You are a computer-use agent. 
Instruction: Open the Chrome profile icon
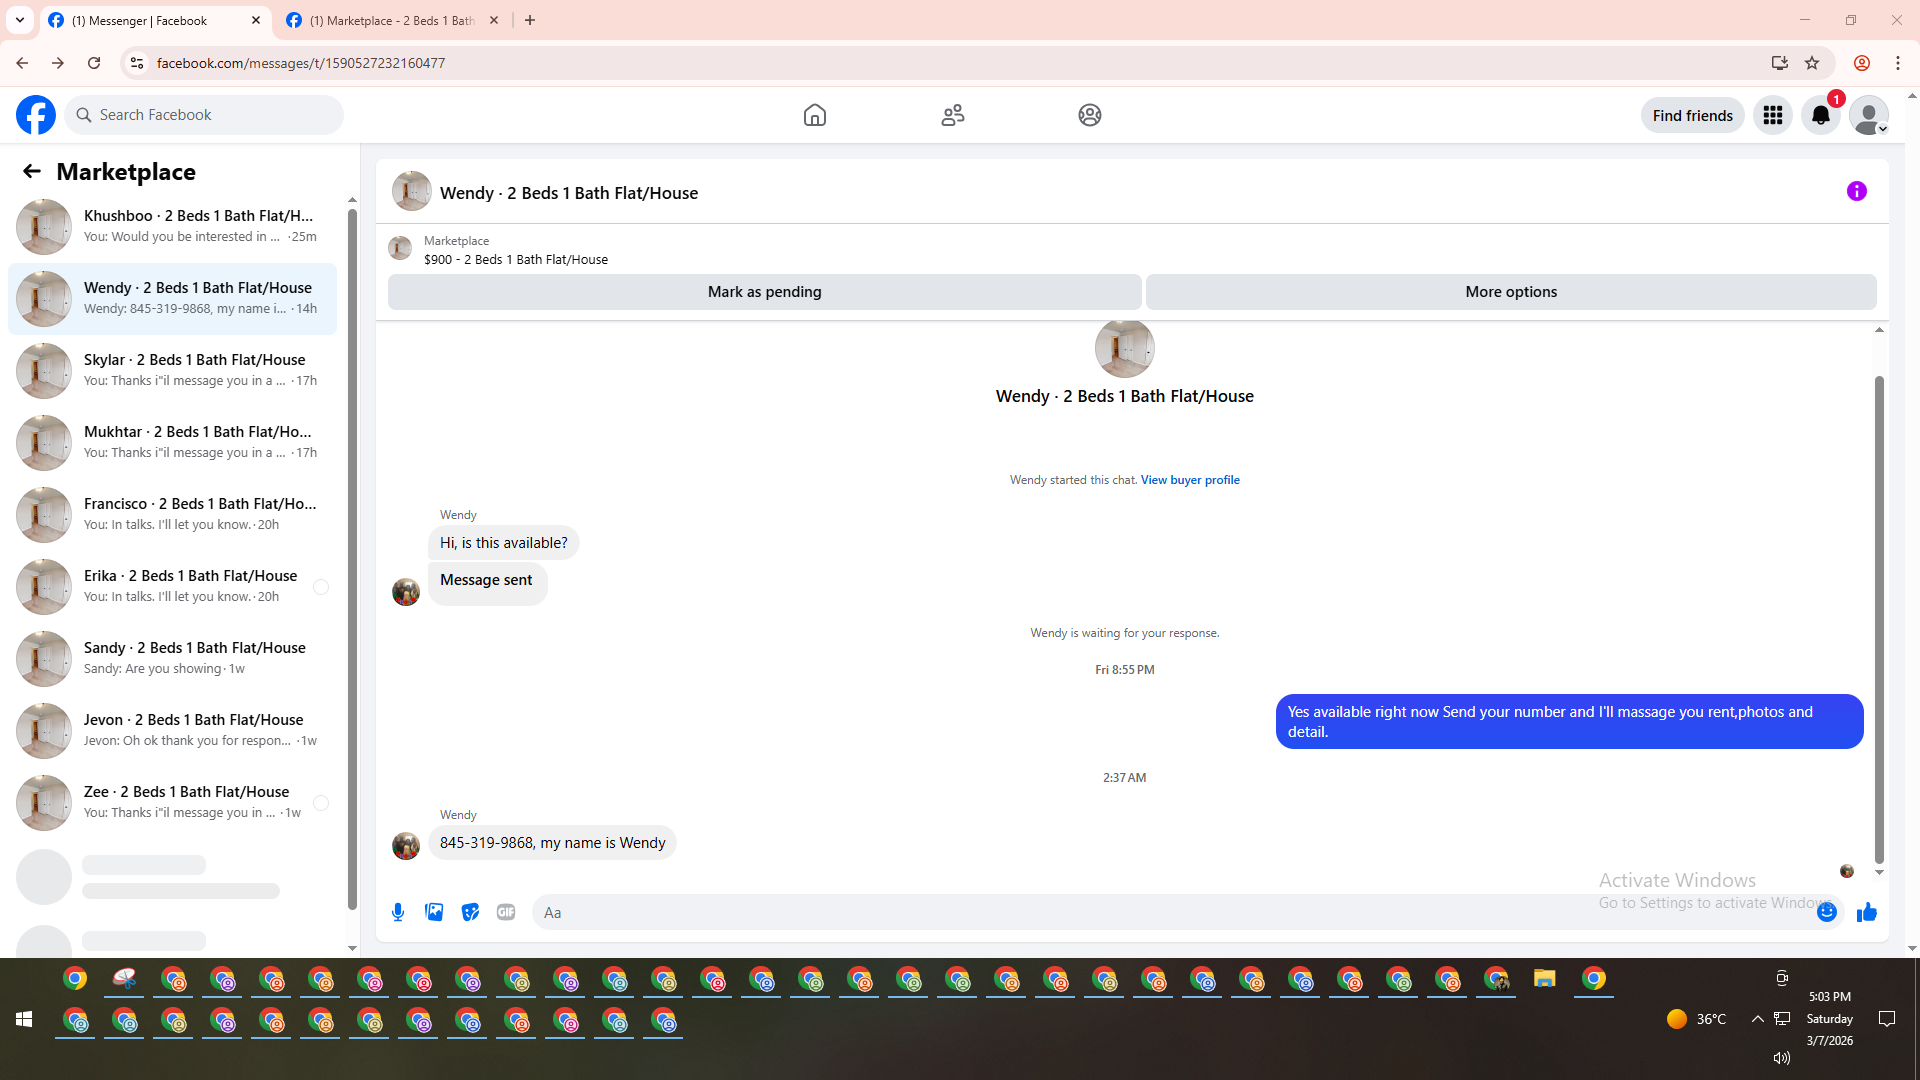click(1862, 63)
